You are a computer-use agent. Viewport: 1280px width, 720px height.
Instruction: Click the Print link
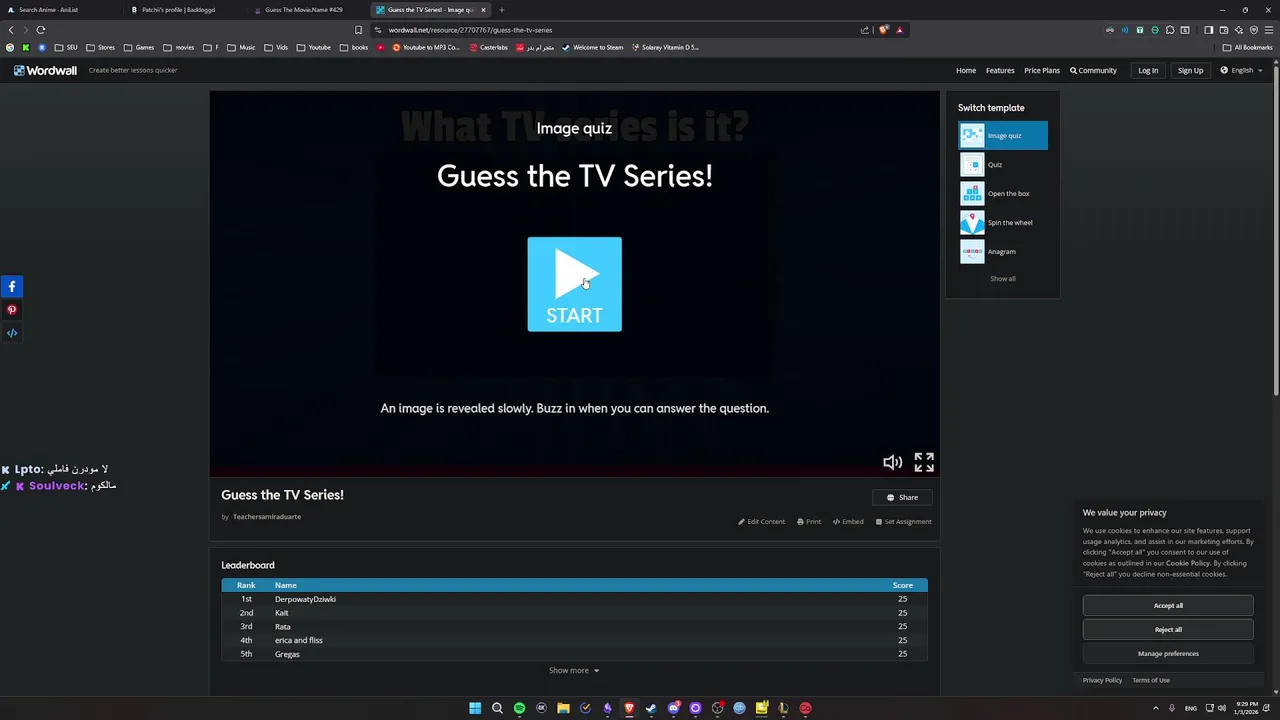[x=809, y=521]
